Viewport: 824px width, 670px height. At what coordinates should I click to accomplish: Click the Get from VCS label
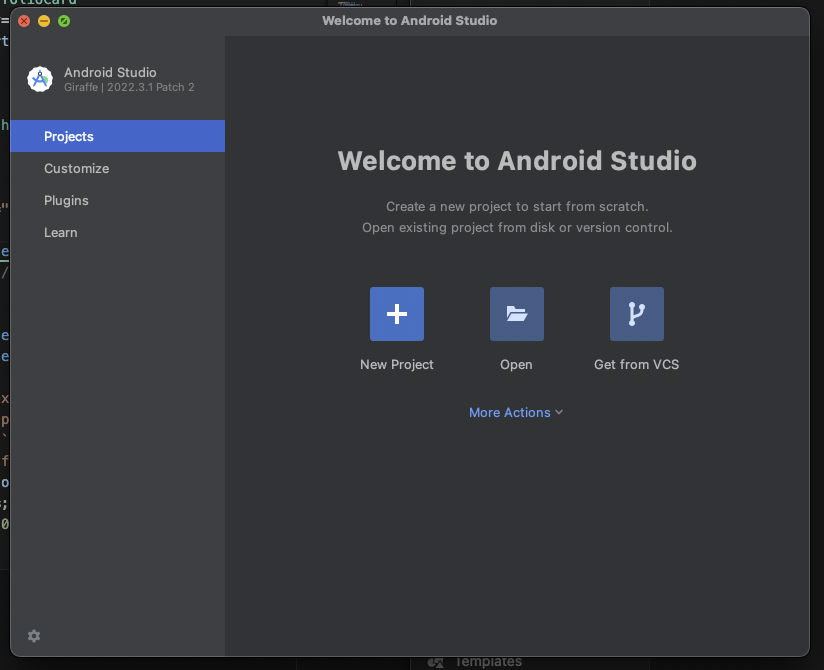[x=636, y=364]
